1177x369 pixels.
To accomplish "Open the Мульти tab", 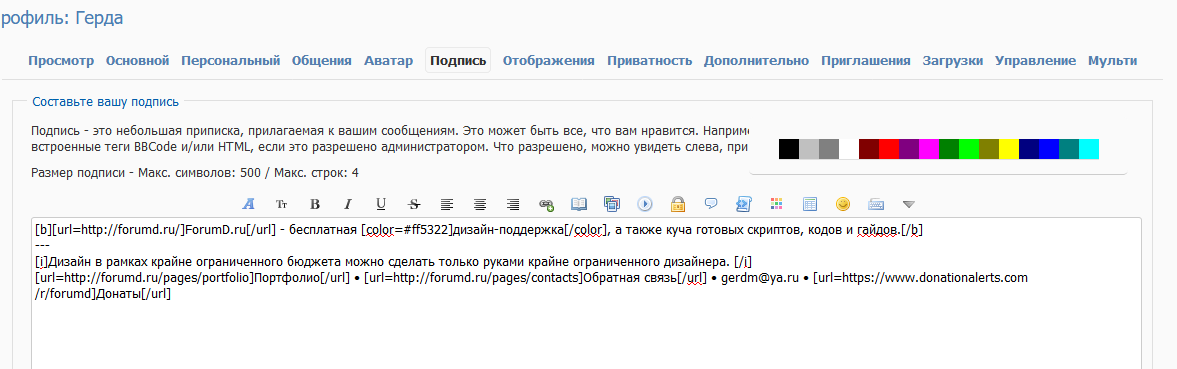I will (1112, 61).
